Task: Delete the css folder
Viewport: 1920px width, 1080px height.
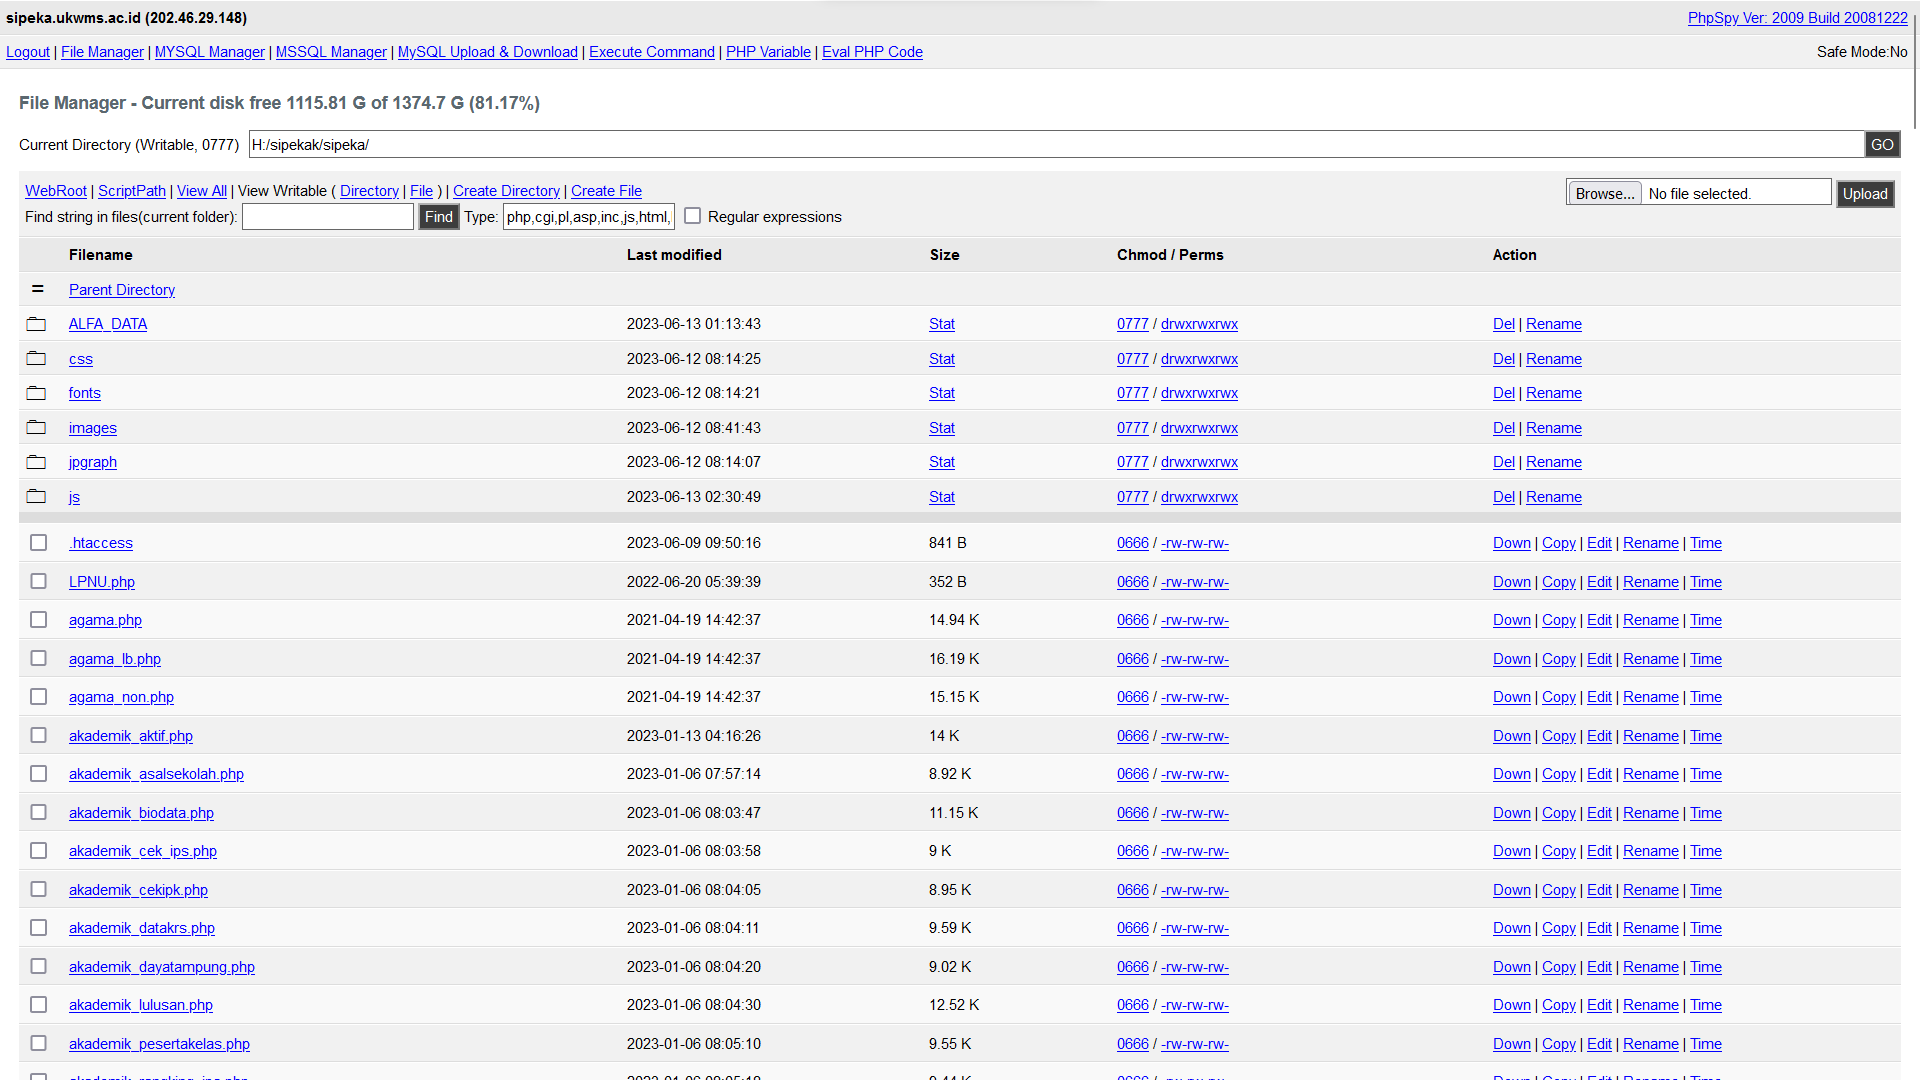Action: coord(1504,359)
